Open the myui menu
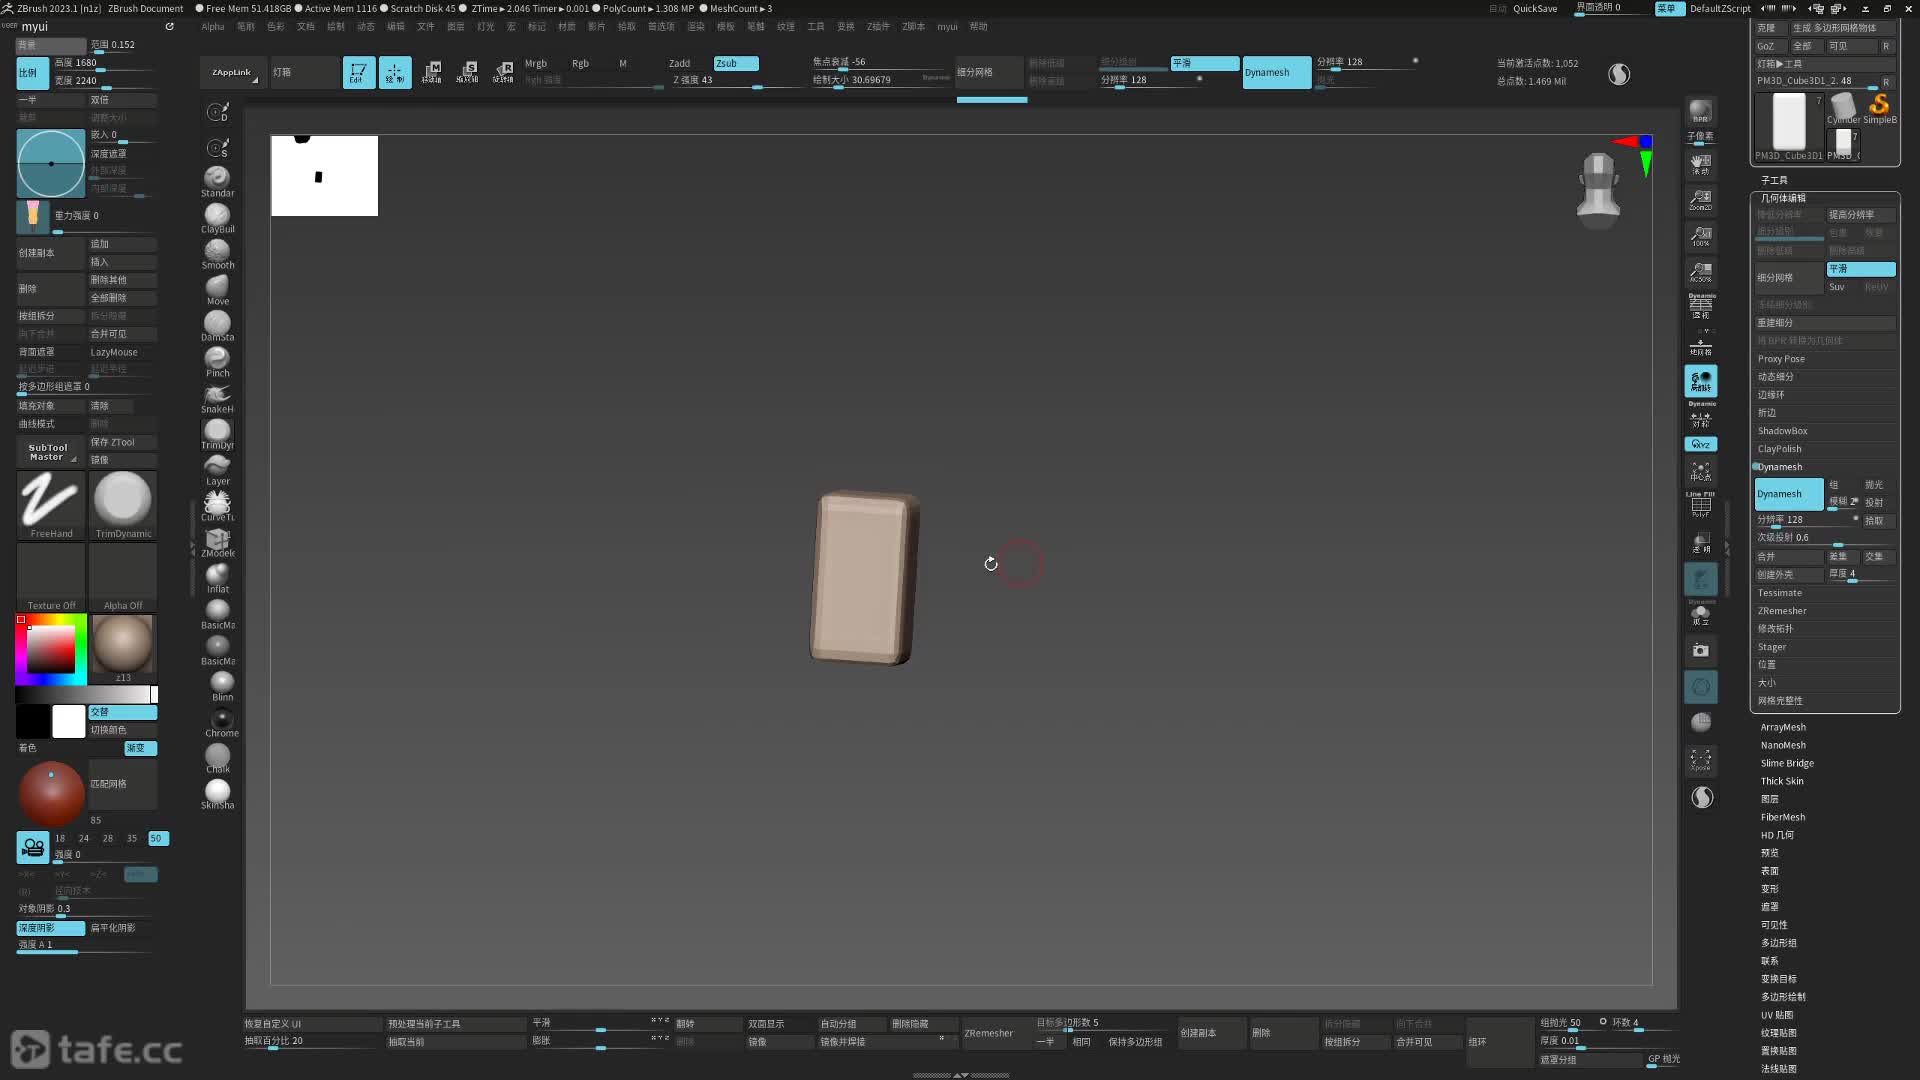Image resolution: width=1920 pixels, height=1080 pixels. [x=946, y=27]
